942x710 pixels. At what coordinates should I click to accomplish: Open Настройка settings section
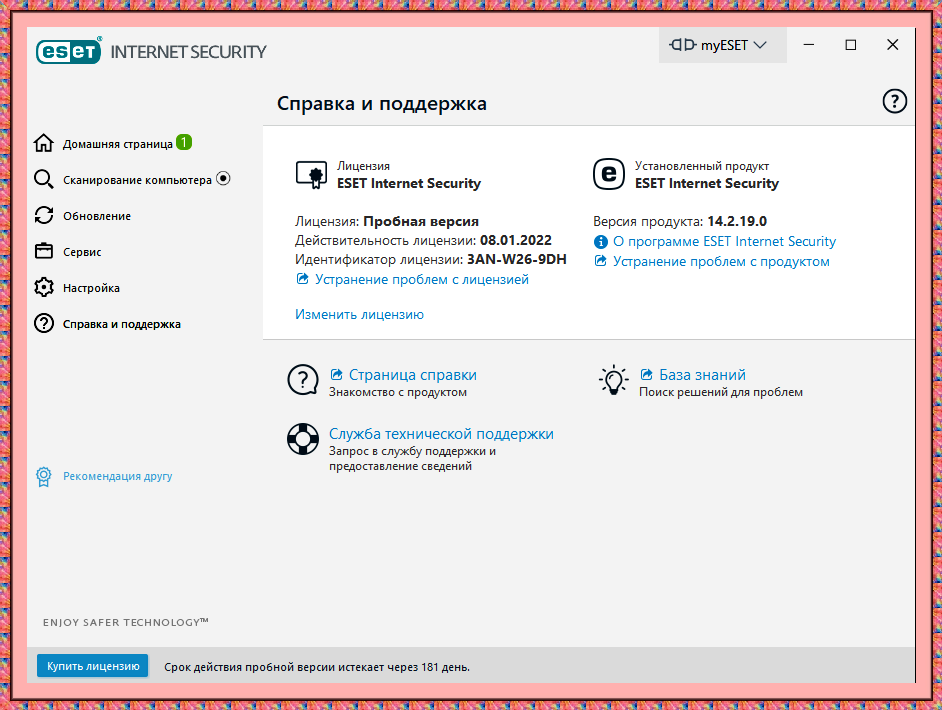(x=91, y=288)
